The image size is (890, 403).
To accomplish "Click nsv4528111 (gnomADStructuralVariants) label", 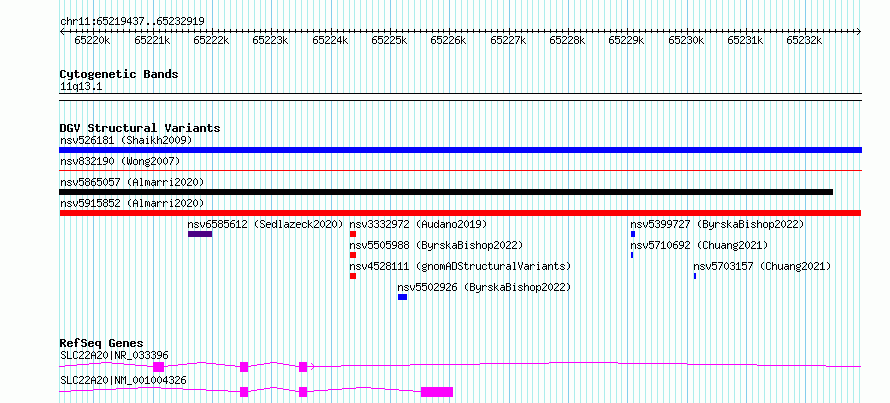I will [x=460, y=266].
